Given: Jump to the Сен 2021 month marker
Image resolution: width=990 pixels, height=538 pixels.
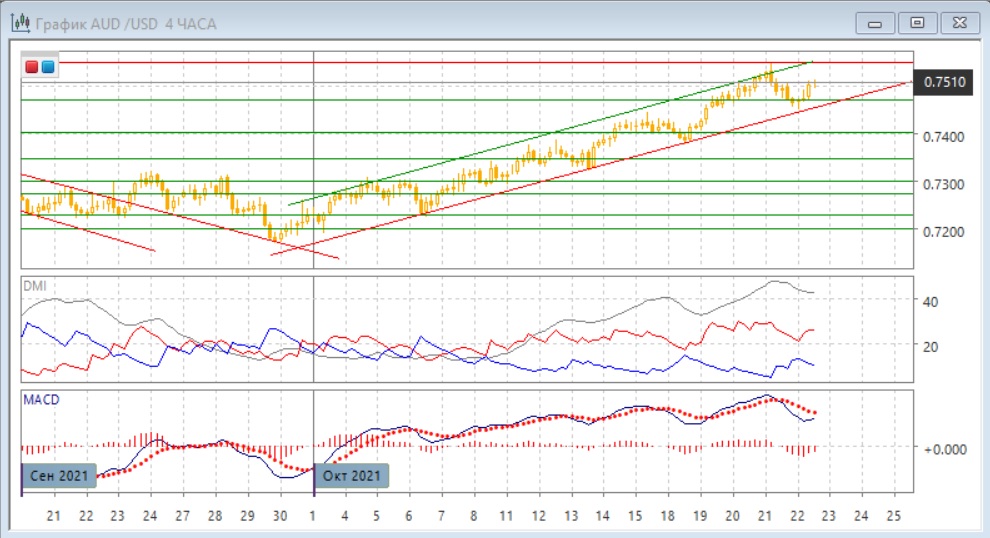Looking at the screenshot, I should click(x=59, y=475).
